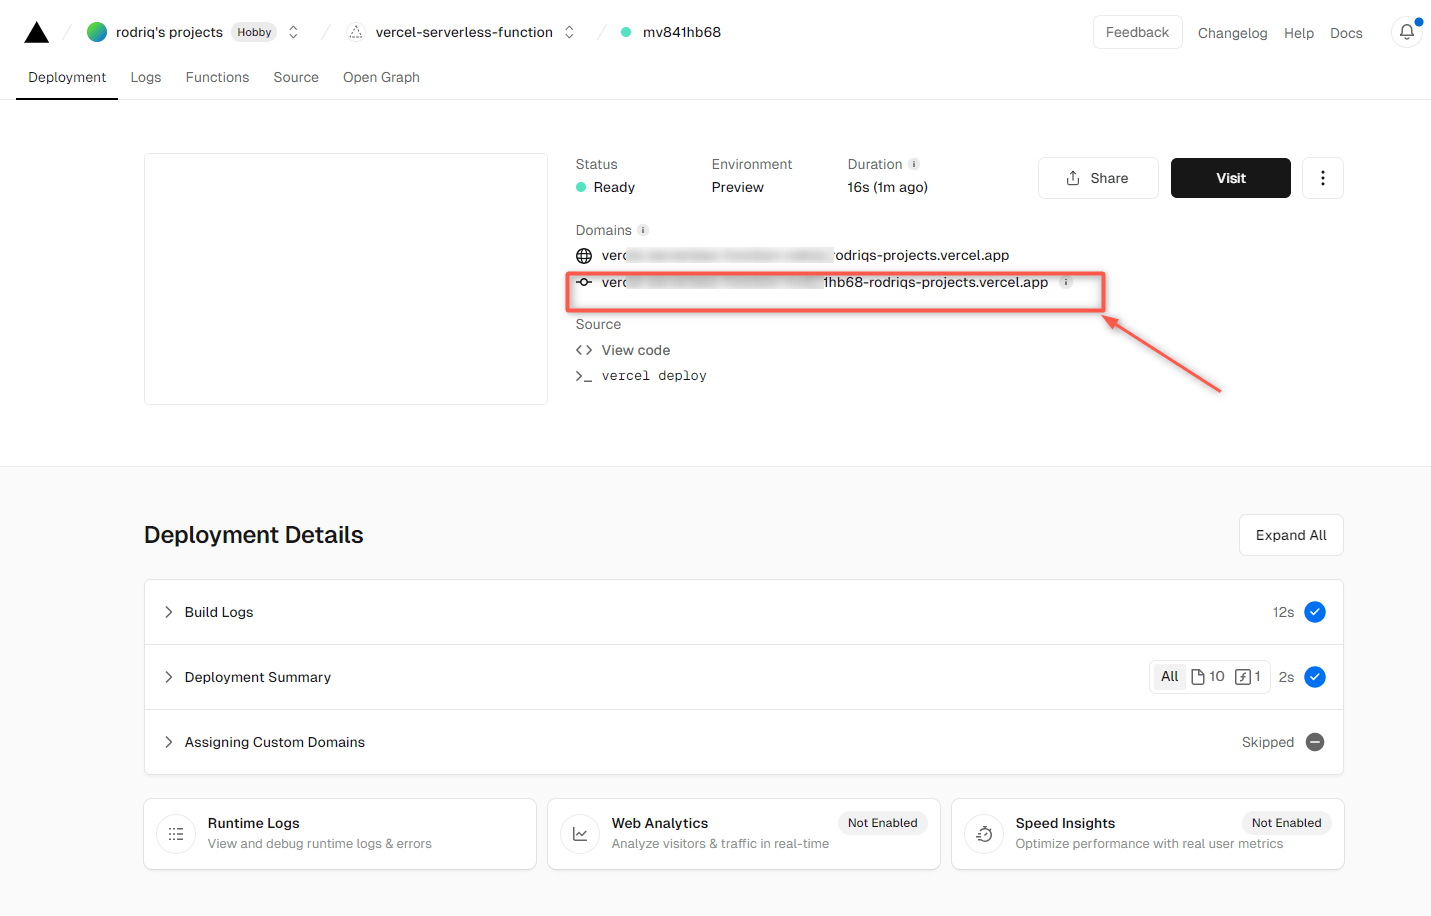Select the All filter in Deployment Summary
The width and height of the screenshot is (1431, 916).
1169,677
